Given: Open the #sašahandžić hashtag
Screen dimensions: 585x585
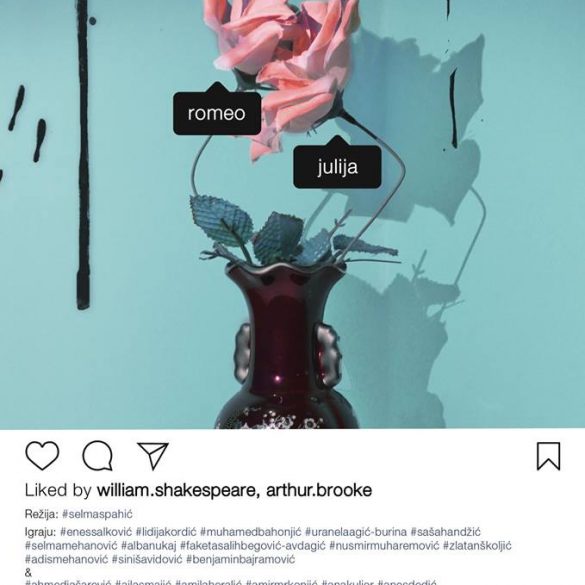Looking at the screenshot, I should (x=446, y=532).
